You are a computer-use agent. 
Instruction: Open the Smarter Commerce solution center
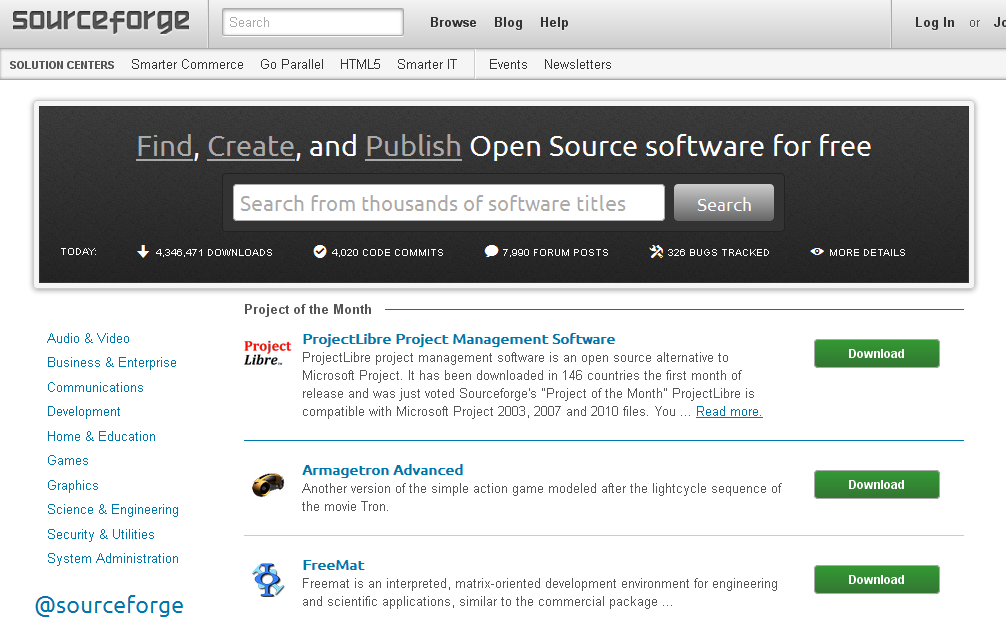(187, 64)
